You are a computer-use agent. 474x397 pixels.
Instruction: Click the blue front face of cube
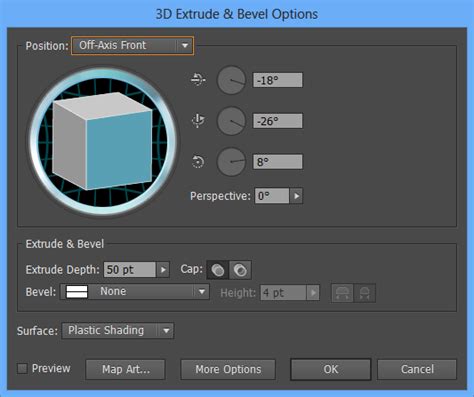pos(119,150)
